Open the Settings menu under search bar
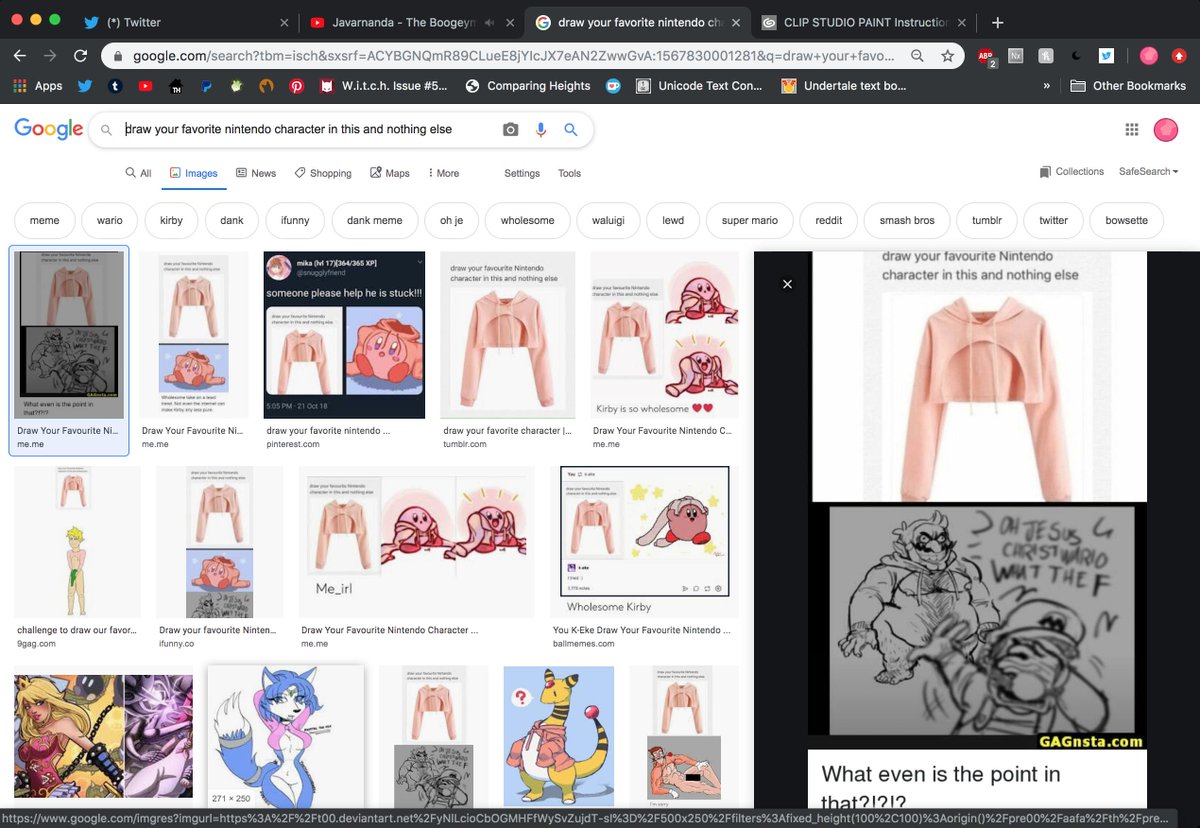 point(522,173)
